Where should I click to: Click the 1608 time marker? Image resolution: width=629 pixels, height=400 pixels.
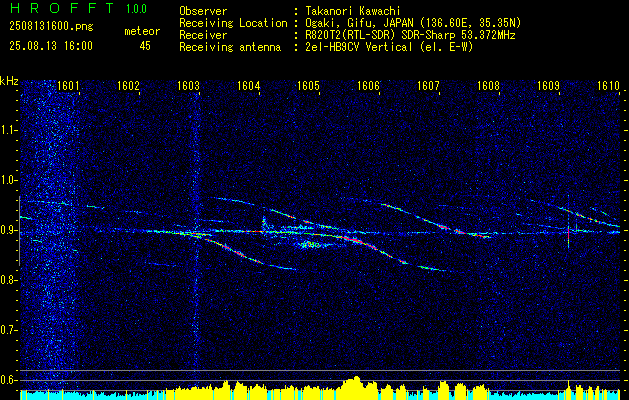pyautogui.click(x=488, y=86)
